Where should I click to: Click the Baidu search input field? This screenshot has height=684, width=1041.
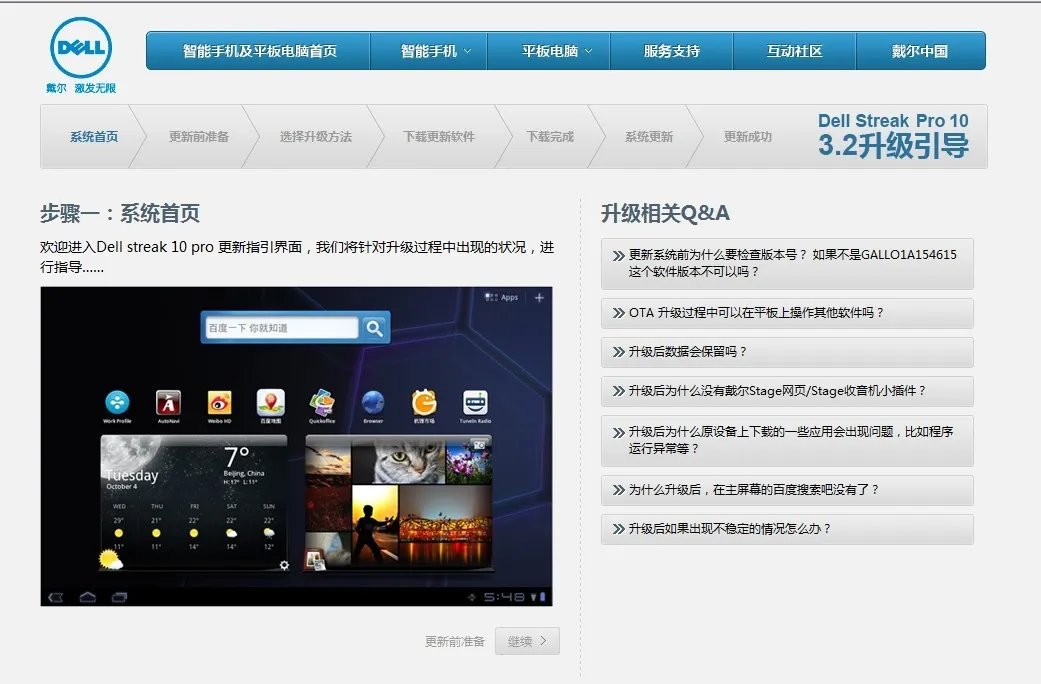(285, 328)
